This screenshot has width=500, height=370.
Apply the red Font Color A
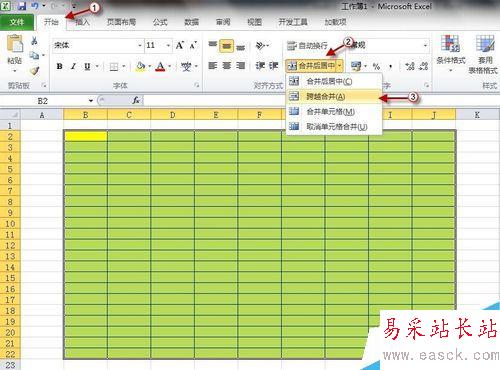pyautogui.click(x=161, y=67)
